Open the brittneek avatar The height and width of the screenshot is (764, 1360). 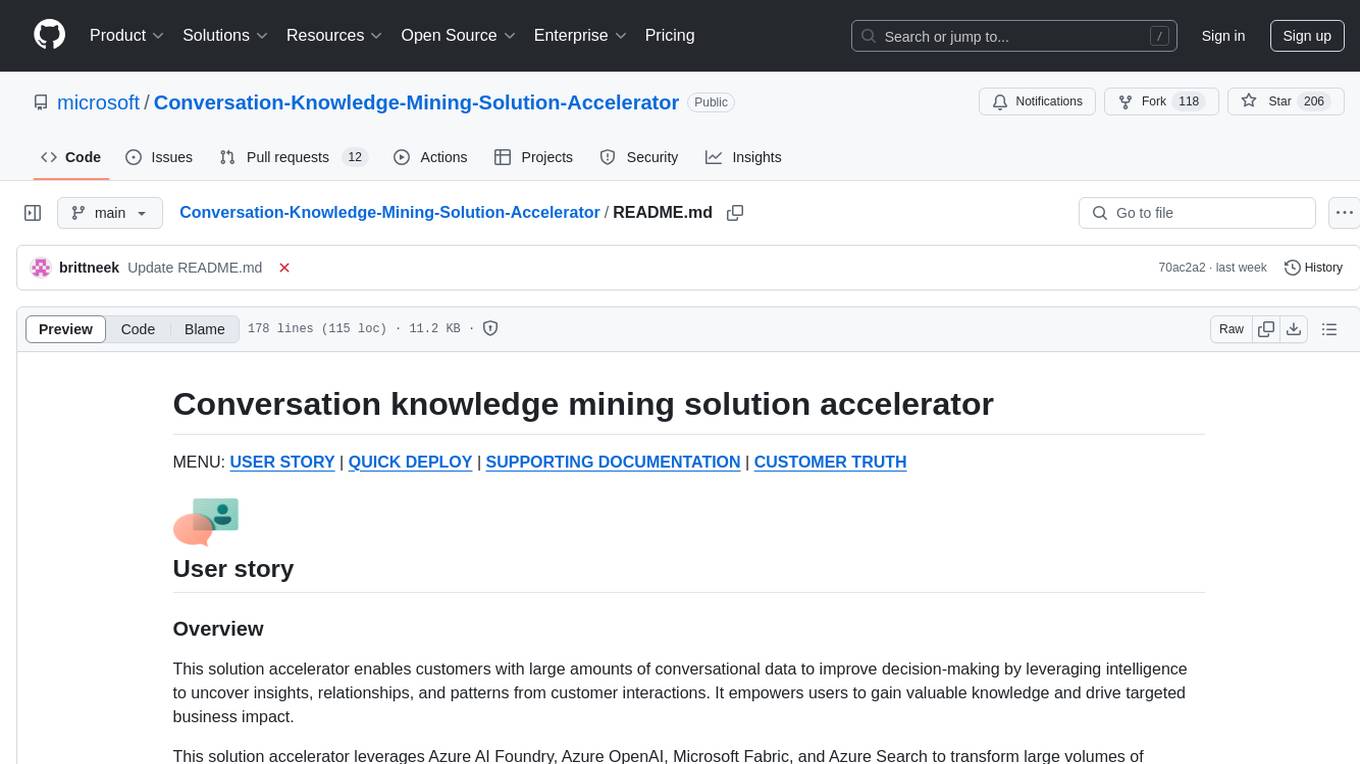41,268
